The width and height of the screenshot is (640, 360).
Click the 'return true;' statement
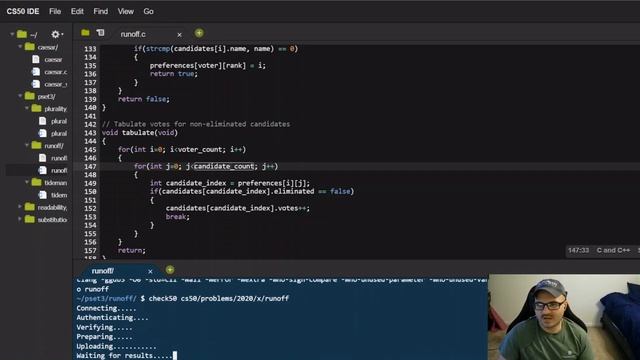pyautogui.click(x=173, y=74)
